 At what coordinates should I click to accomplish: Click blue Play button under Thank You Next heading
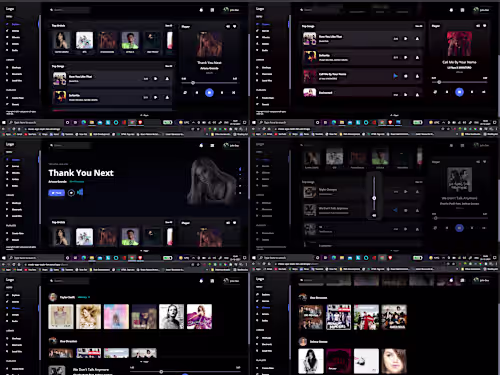pyautogui.click(x=57, y=193)
